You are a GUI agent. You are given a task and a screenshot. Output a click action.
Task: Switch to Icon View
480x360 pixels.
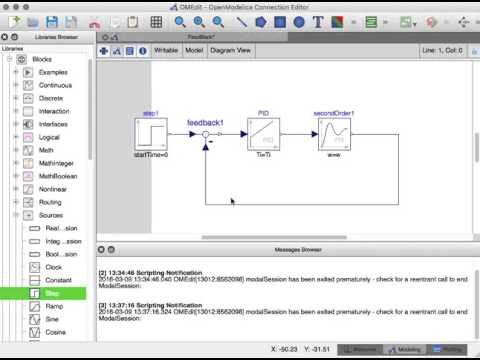click(104, 51)
